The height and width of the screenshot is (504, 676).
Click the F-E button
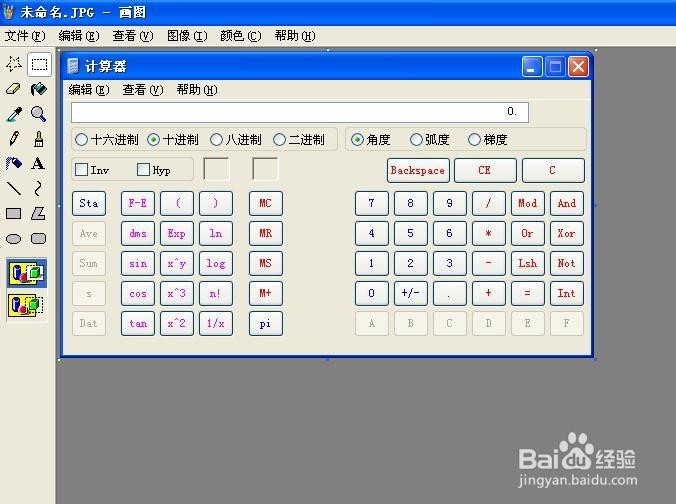coord(138,203)
